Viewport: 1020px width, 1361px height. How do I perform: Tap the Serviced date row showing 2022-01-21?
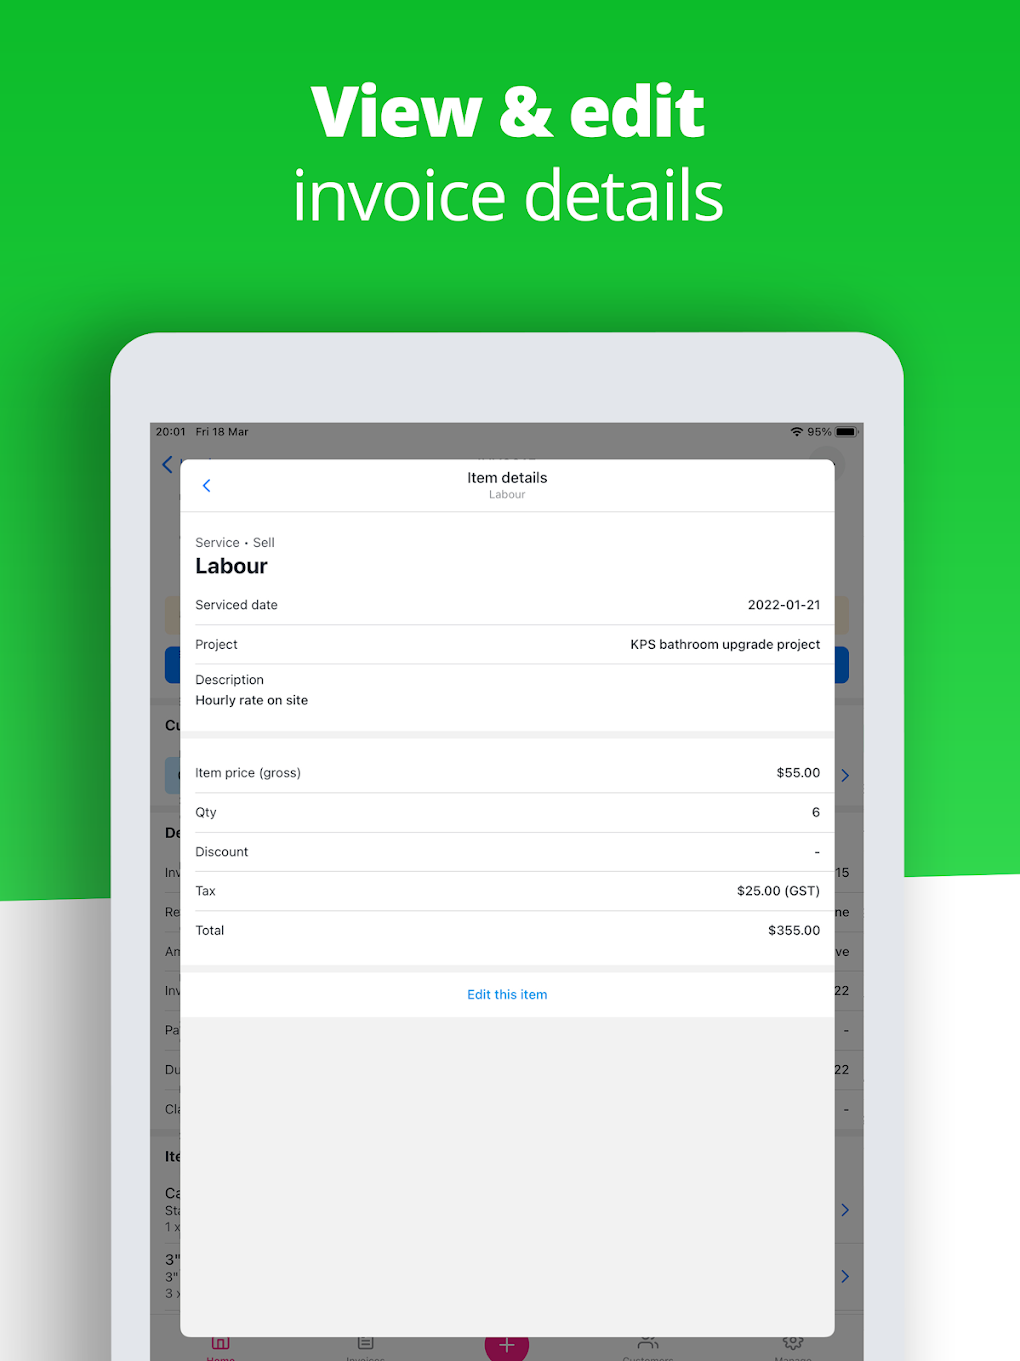507,604
